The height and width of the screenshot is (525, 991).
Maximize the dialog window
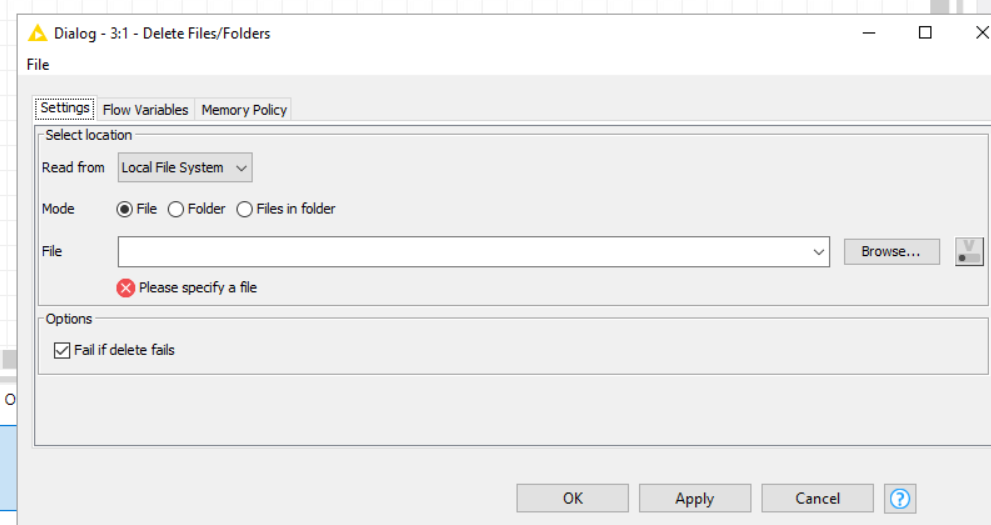coord(925,32)
